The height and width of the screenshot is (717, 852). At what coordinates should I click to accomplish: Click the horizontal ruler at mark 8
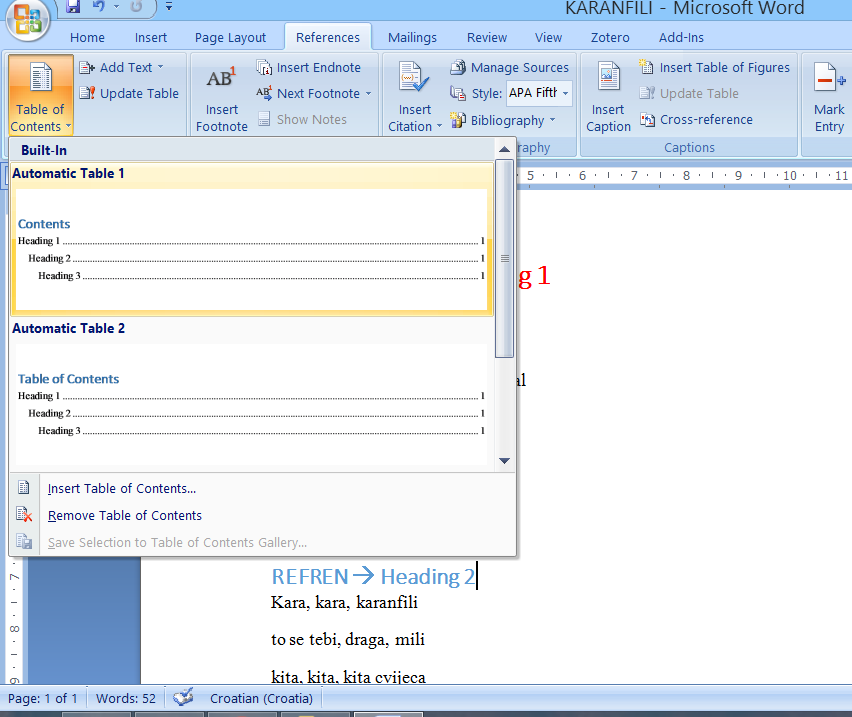(686, 175)
